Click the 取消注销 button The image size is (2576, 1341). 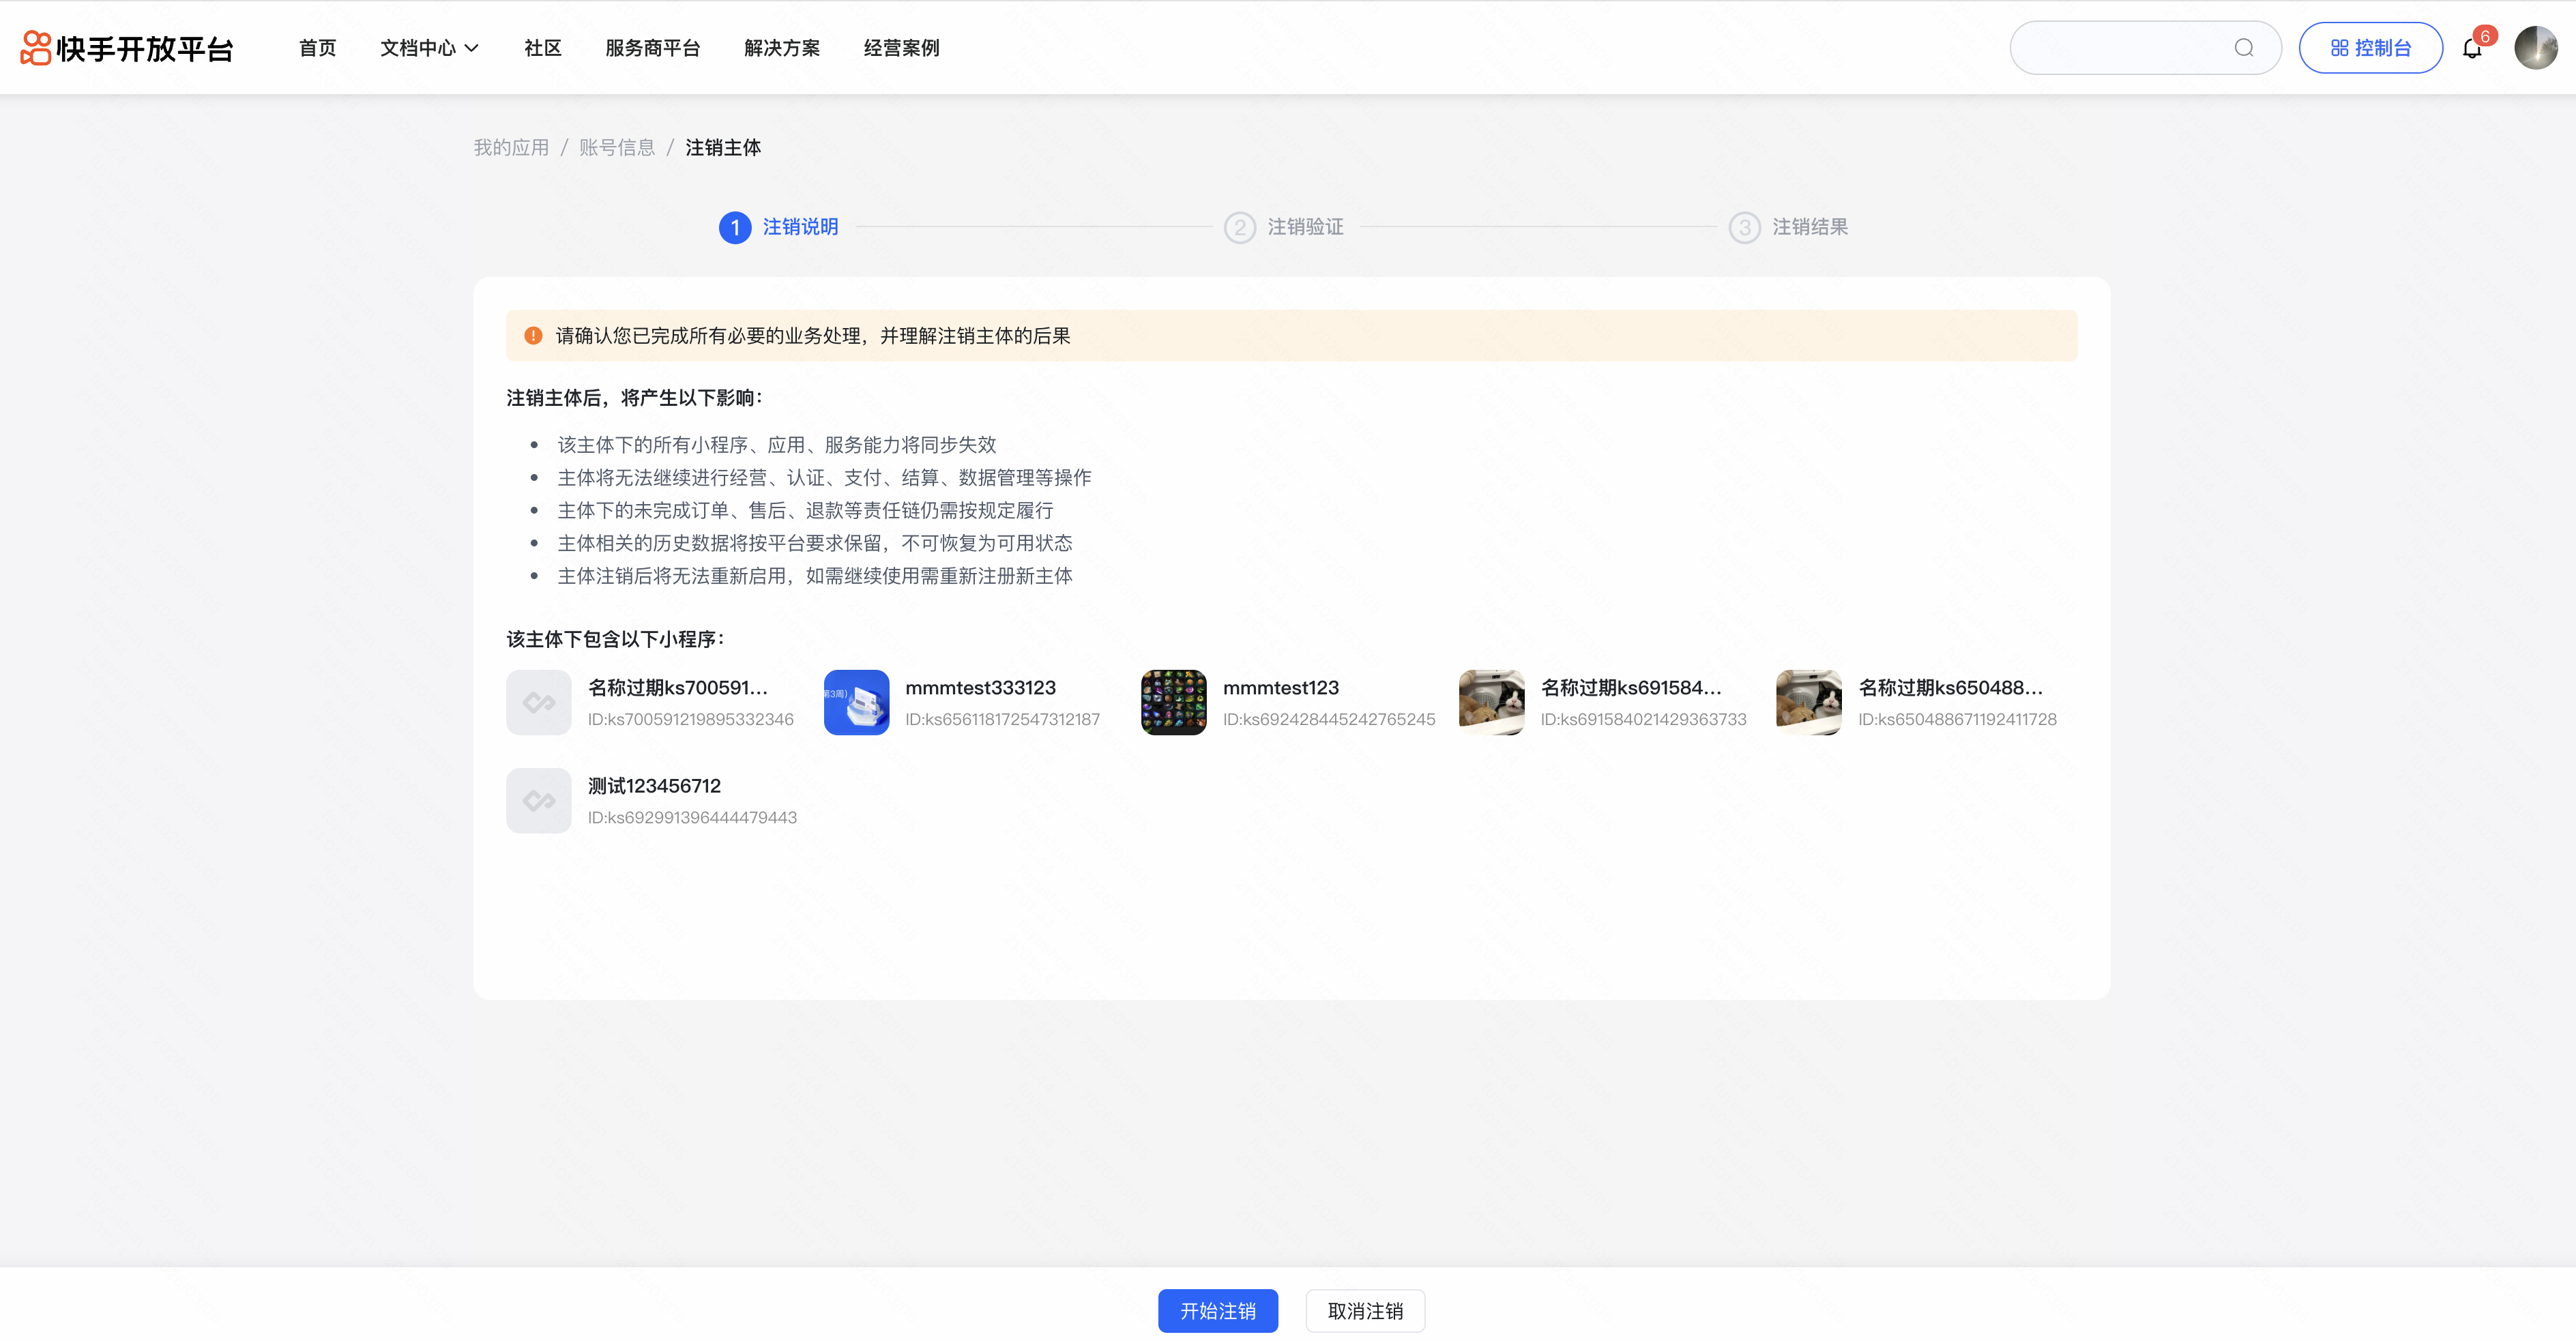tap(1365, 1310)
